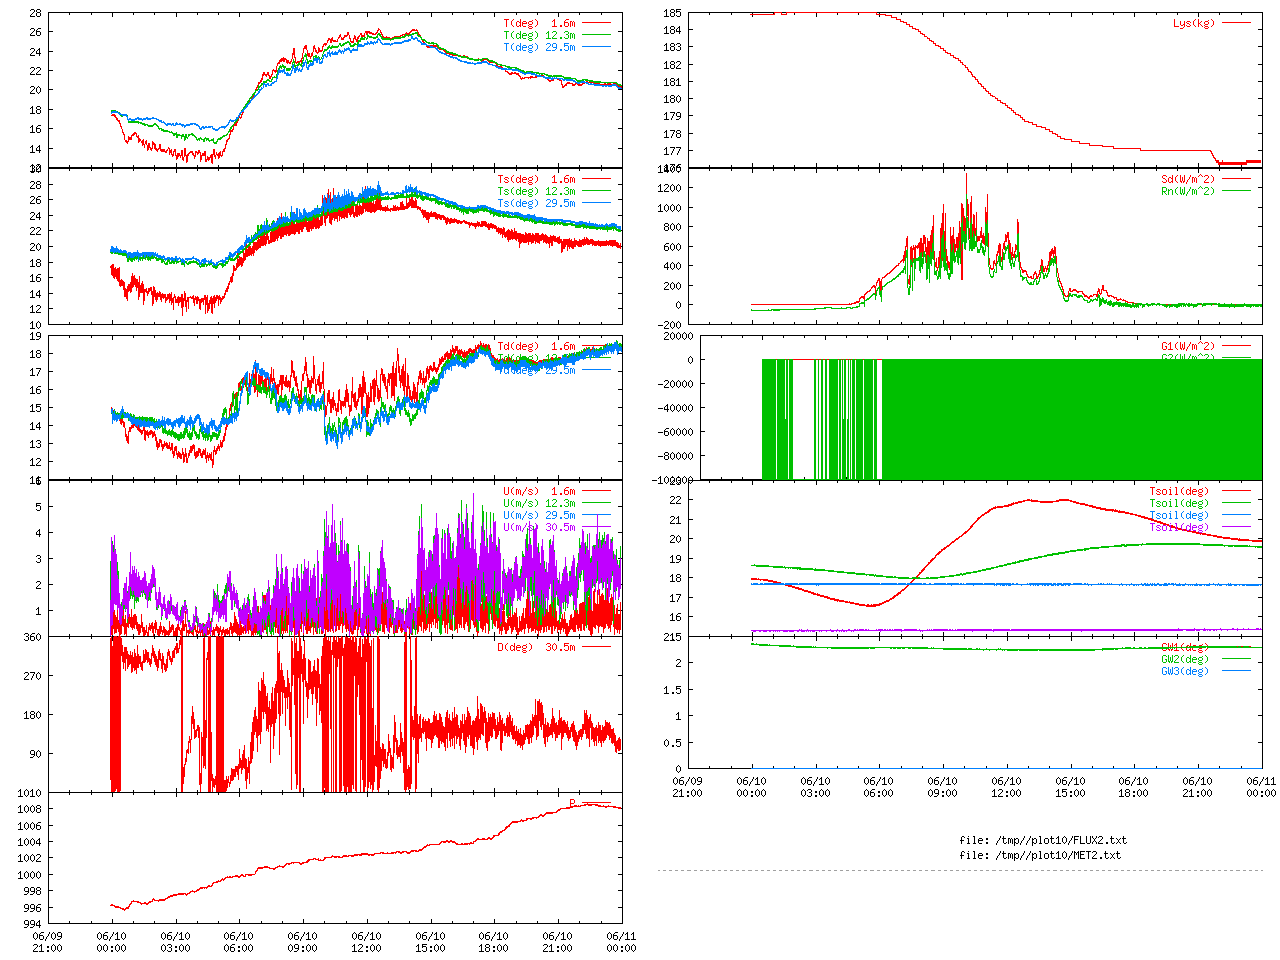Click the purple 'Tsoil(deg)' legend entry
The image size is (1280, 960).
point(1179,528)
